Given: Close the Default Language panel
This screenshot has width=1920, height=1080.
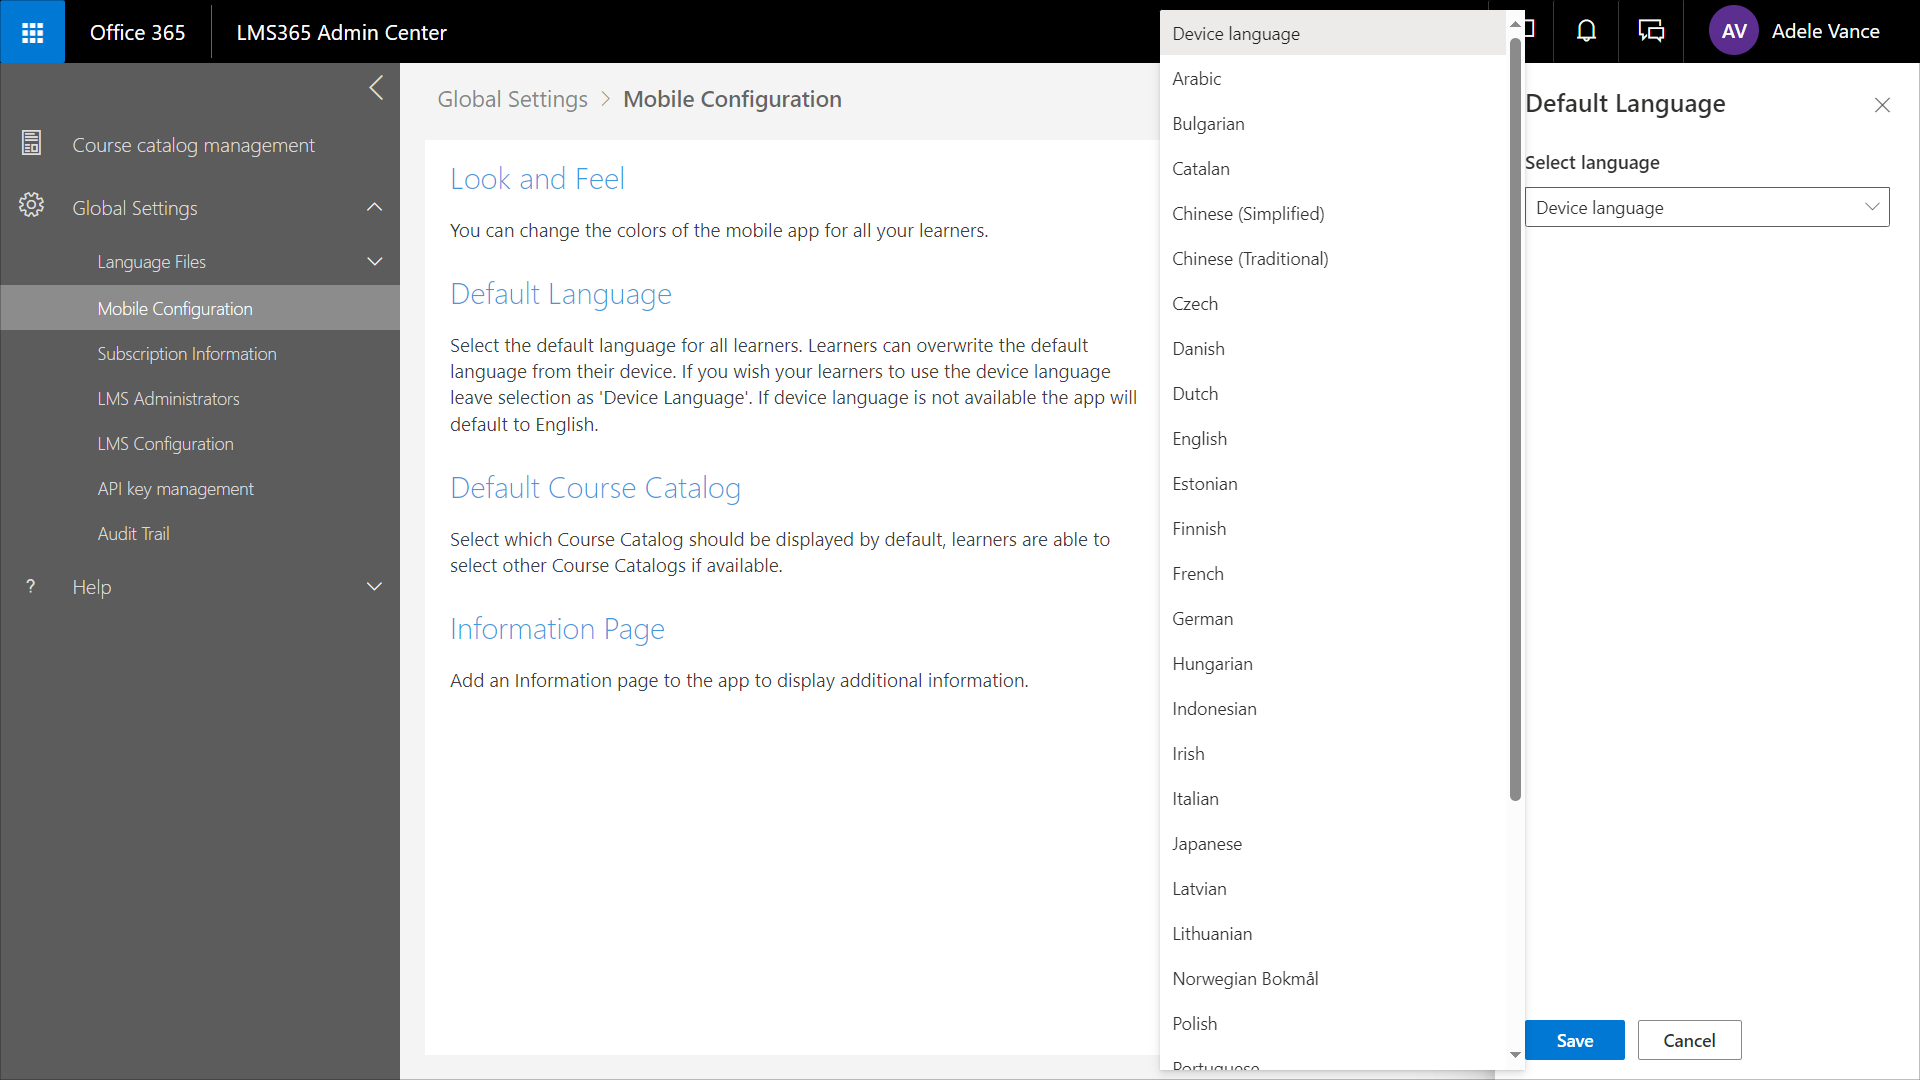Looking at the screenshot, I should tap(1882, 105).
